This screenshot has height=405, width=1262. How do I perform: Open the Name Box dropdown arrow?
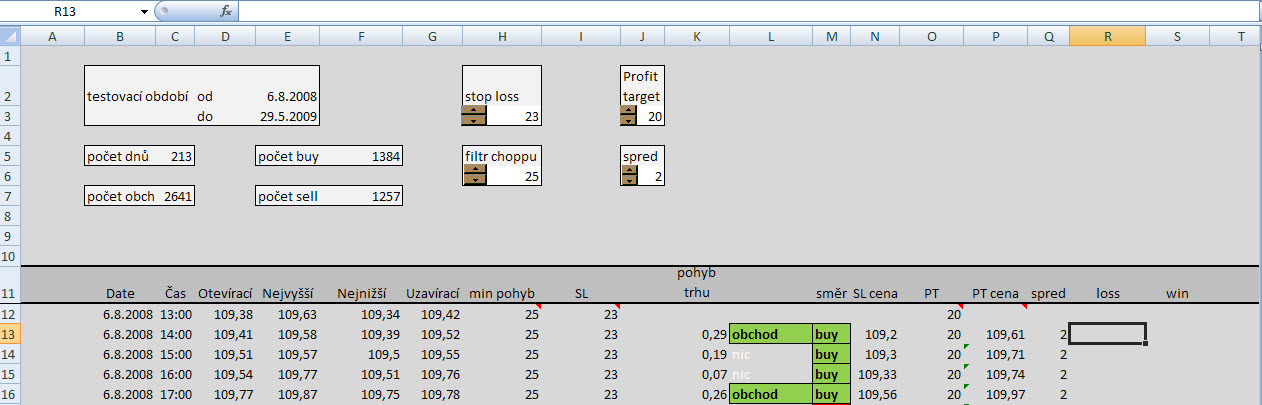(145, 11)
